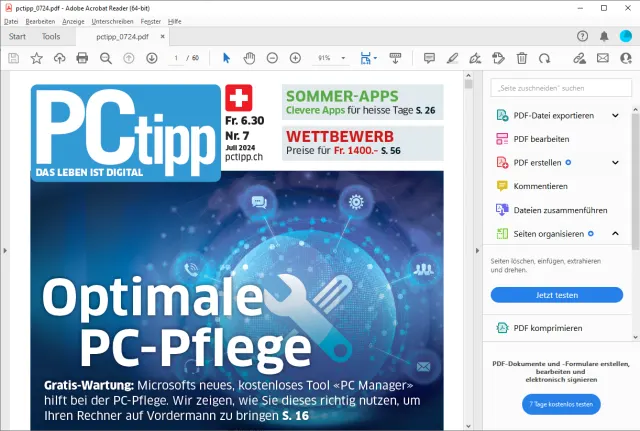
Task: Click tools pane scrollbar down arrow
Action: click(636, 337)
